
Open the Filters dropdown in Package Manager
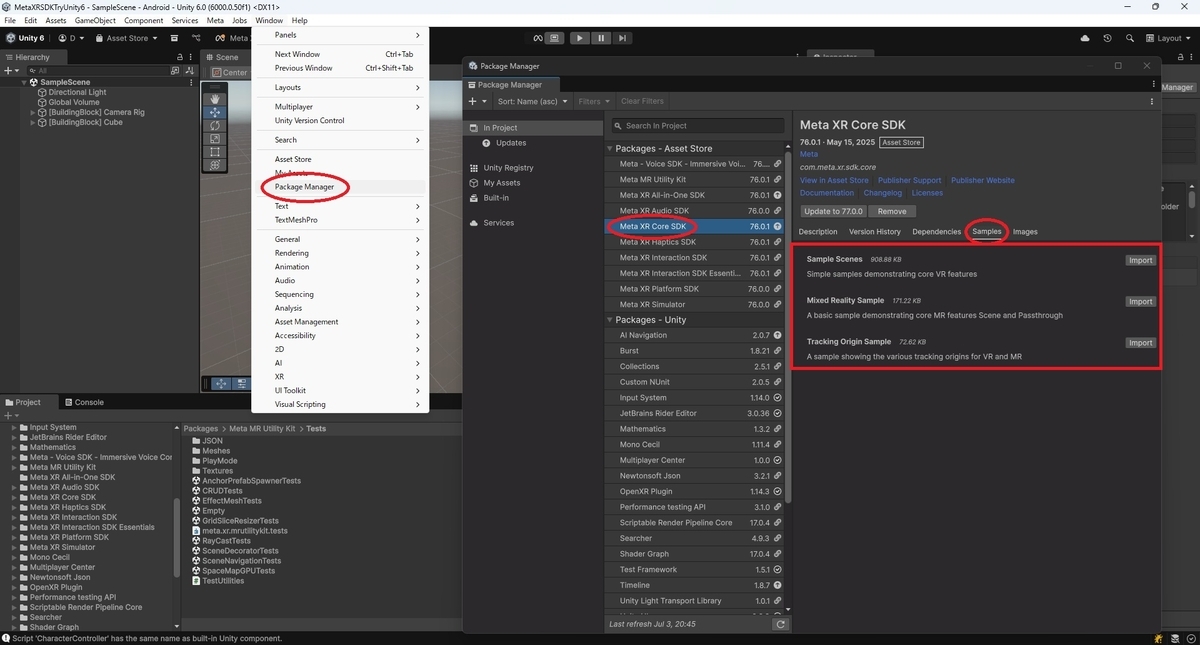594,101
